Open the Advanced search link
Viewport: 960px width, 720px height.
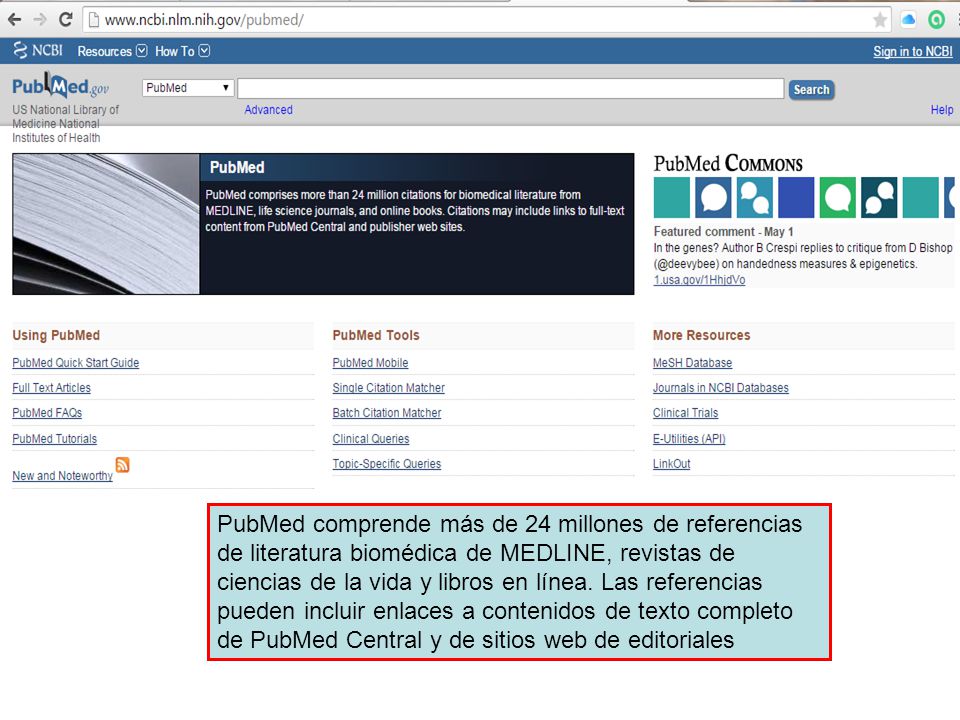(268, 110)
